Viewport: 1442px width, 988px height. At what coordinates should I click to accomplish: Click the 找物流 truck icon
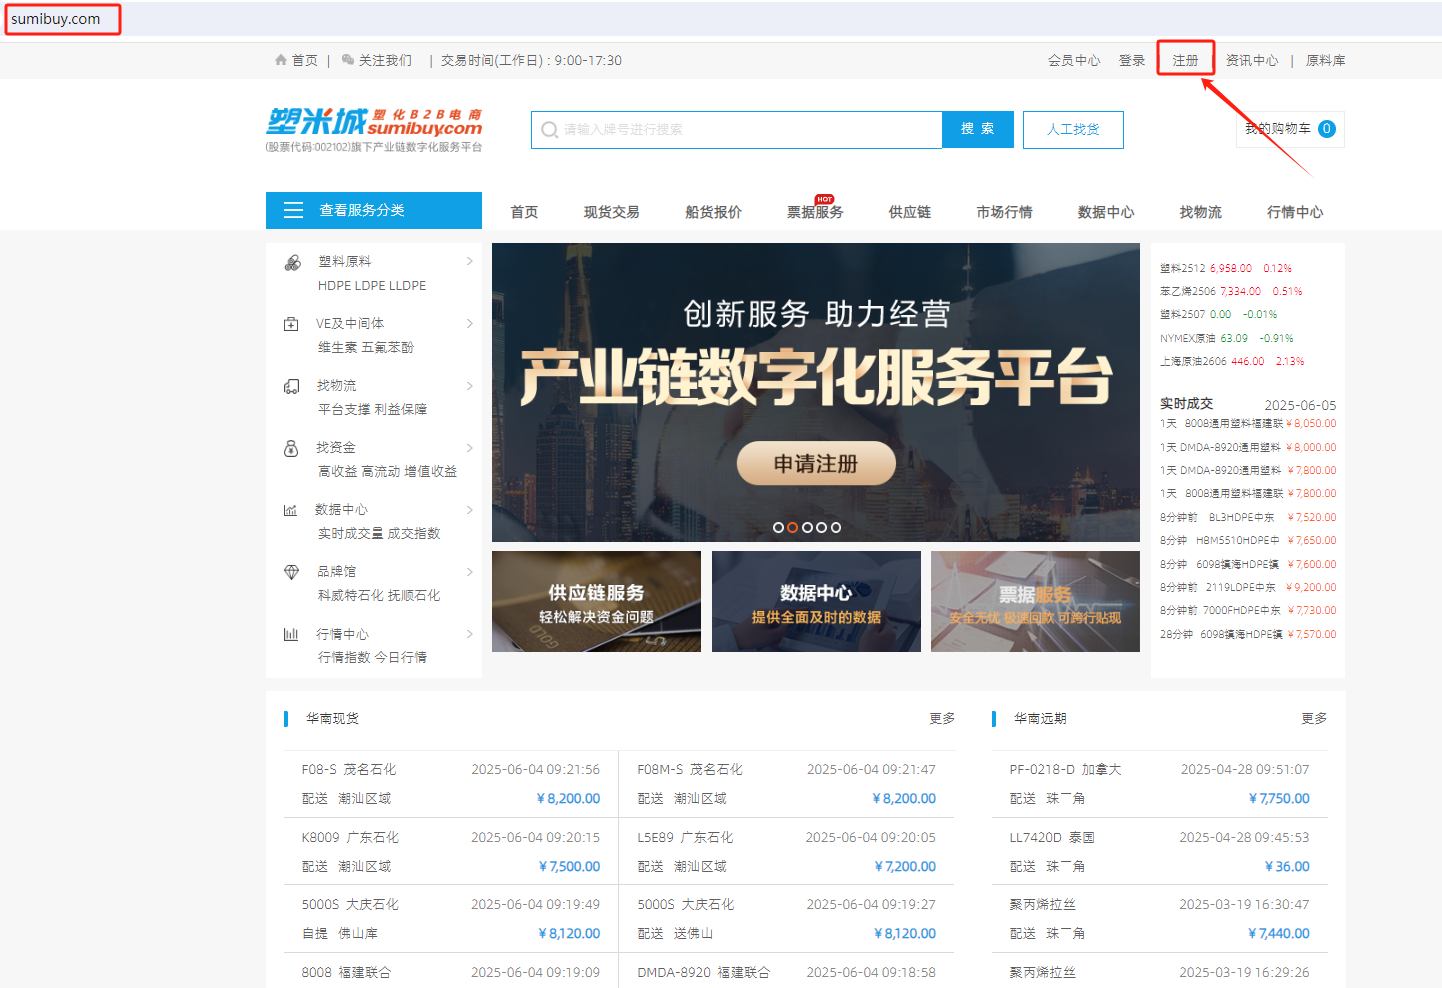291,386
